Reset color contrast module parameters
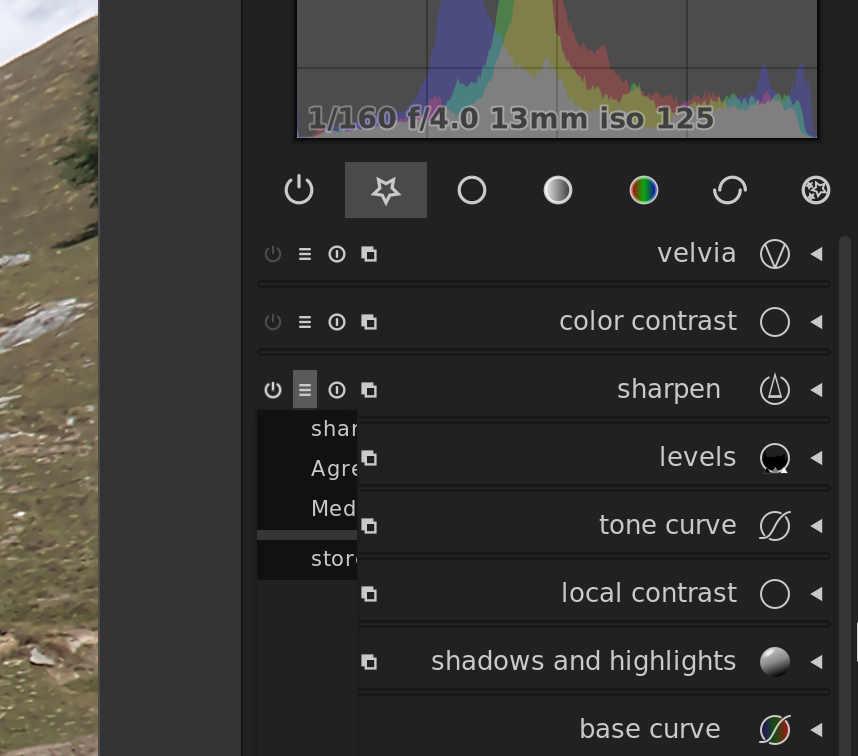The width and height of the screenshot is (858, 756). (x=337, y=322)
